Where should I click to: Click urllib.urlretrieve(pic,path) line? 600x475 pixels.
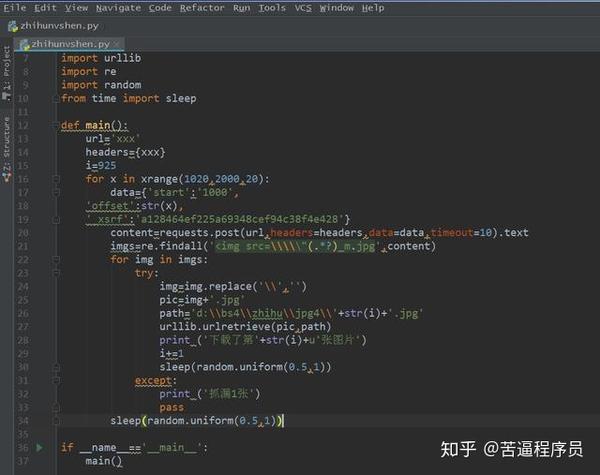click(245, 327)
